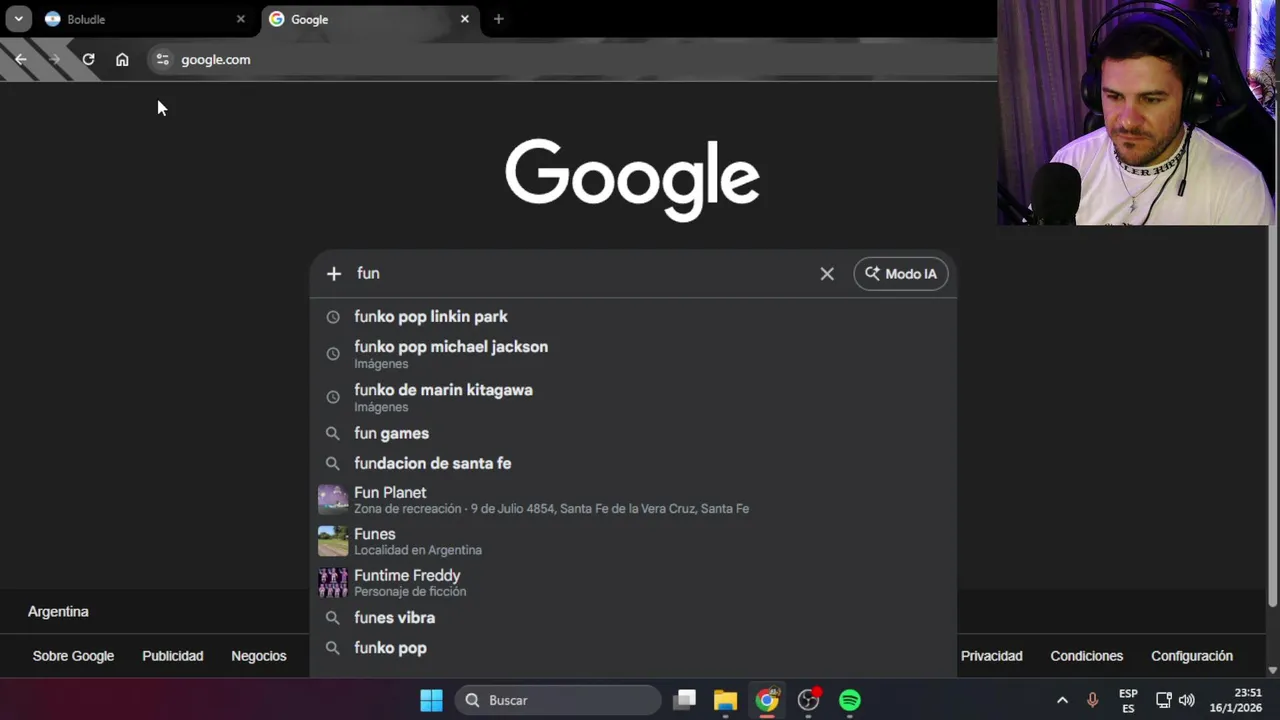1280x720 pixels.
Task: Select the Google tab
Action: pyautogui.click(x=369, y=19)
